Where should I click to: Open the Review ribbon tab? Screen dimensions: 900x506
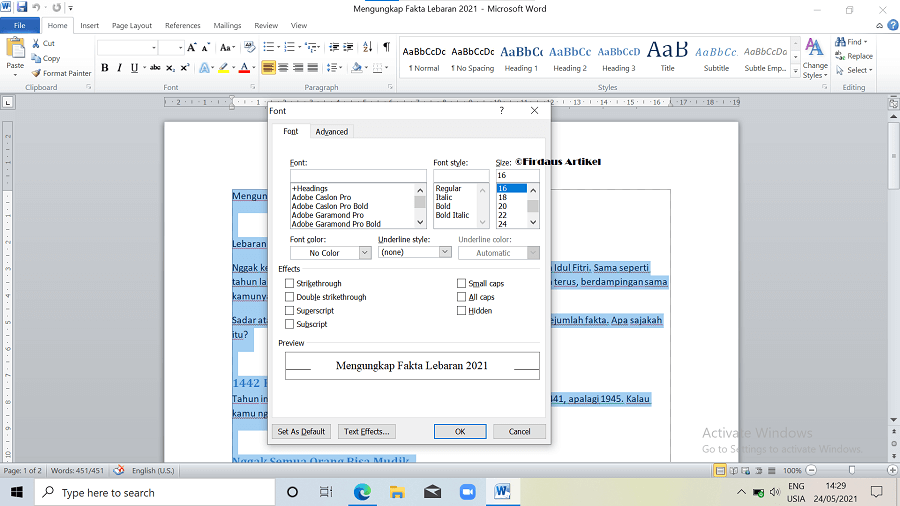[x=266, y=25]
